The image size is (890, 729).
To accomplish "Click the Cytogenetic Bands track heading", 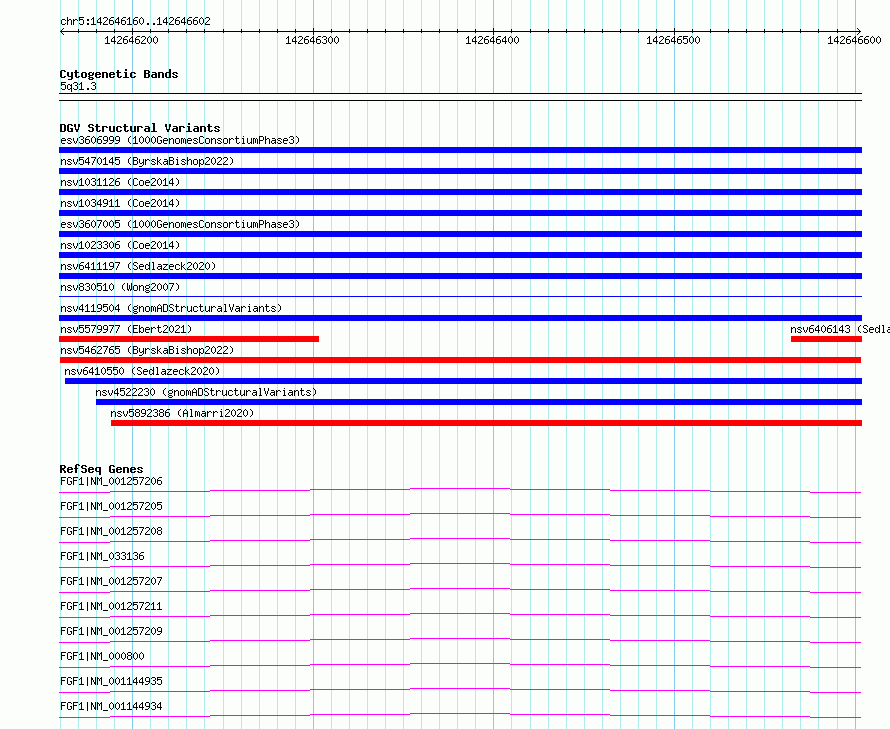I will [119, 74].
